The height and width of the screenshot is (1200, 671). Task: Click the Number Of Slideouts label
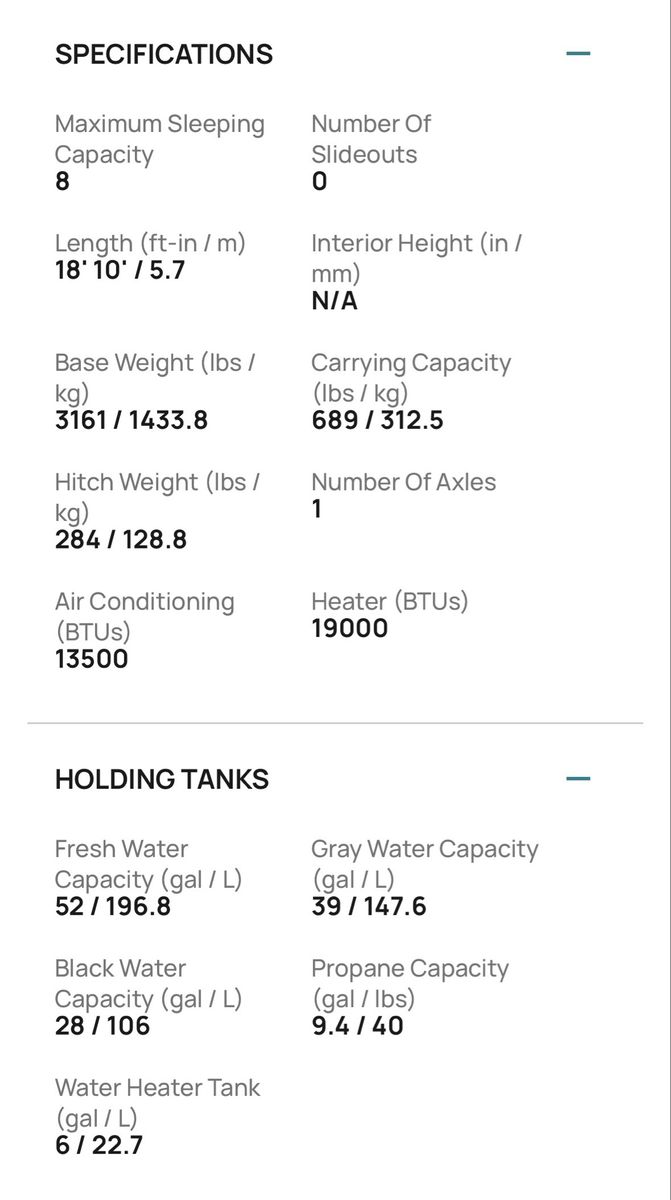coord(371,139)
